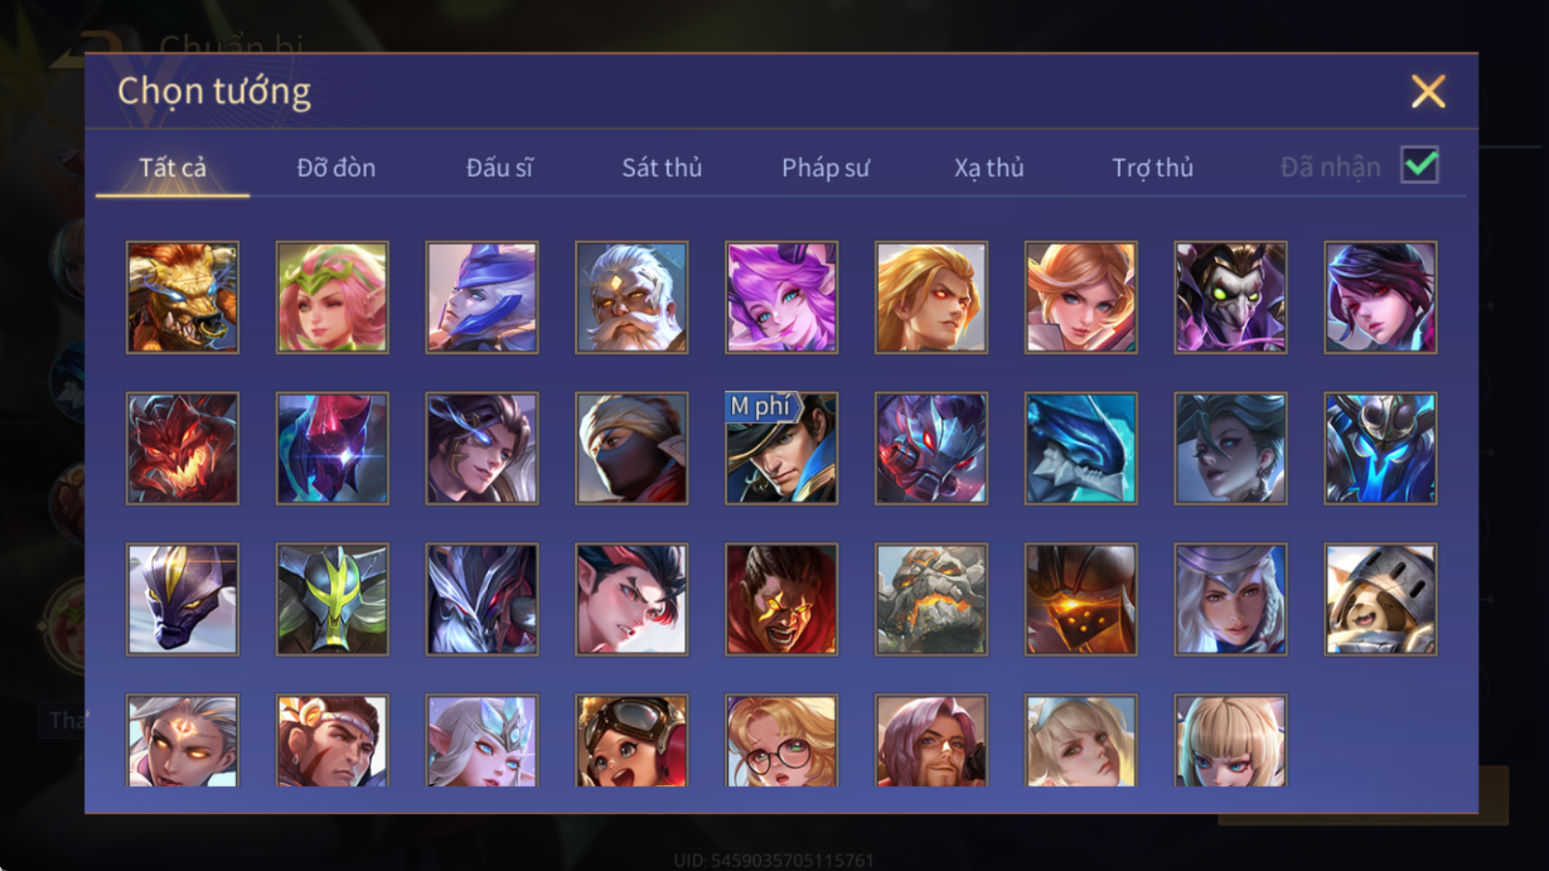Switch to the Đỡ đòn tab
This screenshot has height=871, width=1549.
(336, 167)
